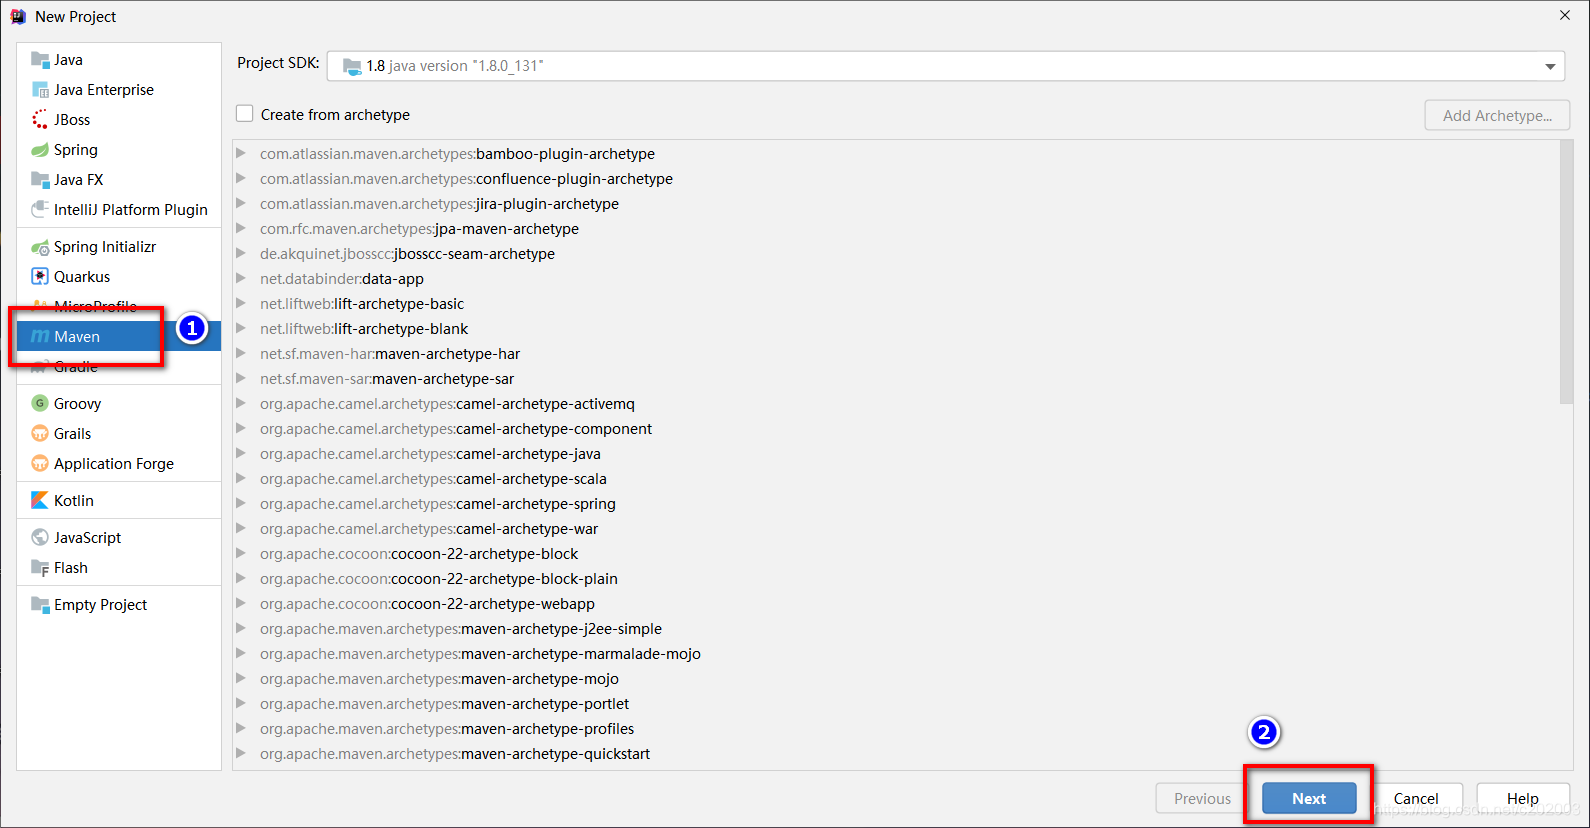Click the IntelliJ Platform Plugin icon

[x=40, y=210]
